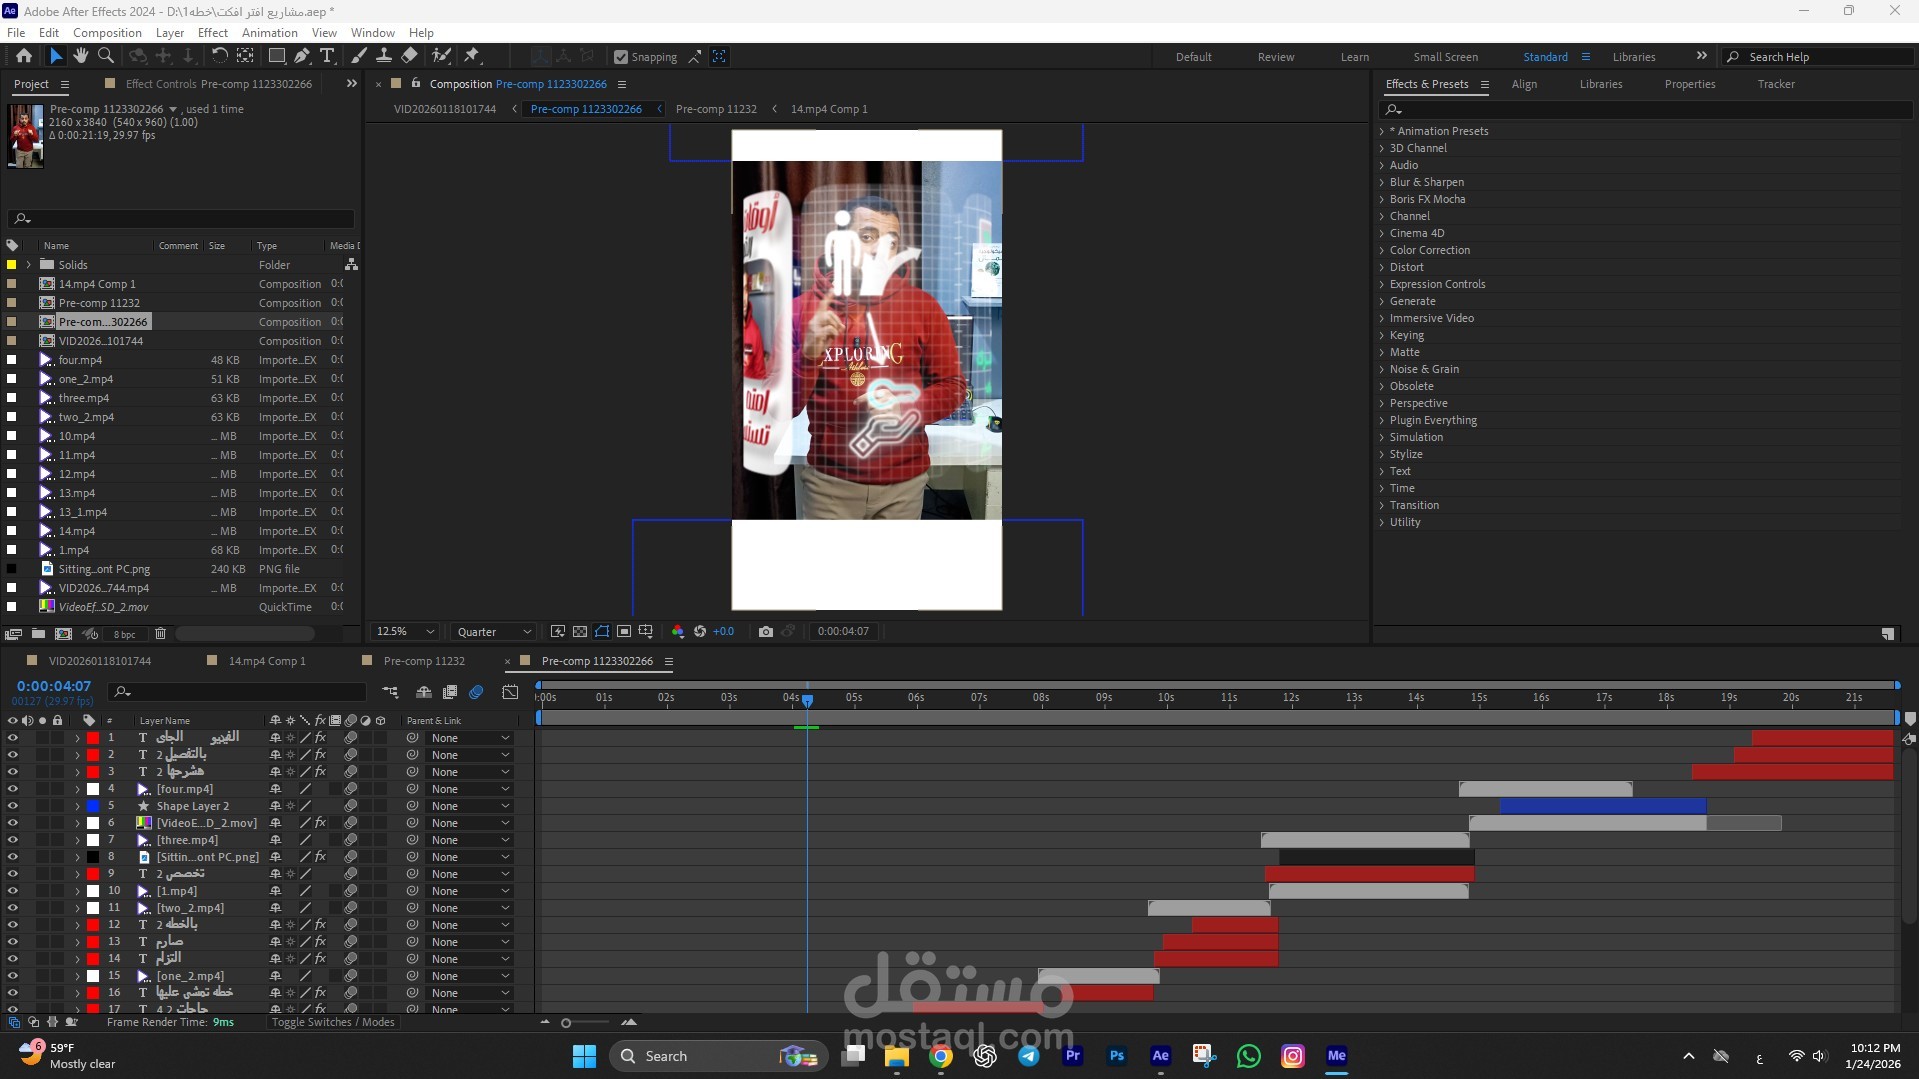Toggle the Snapping checkbox
Screen dimensions: 1919x1079
tap(621, 57)
